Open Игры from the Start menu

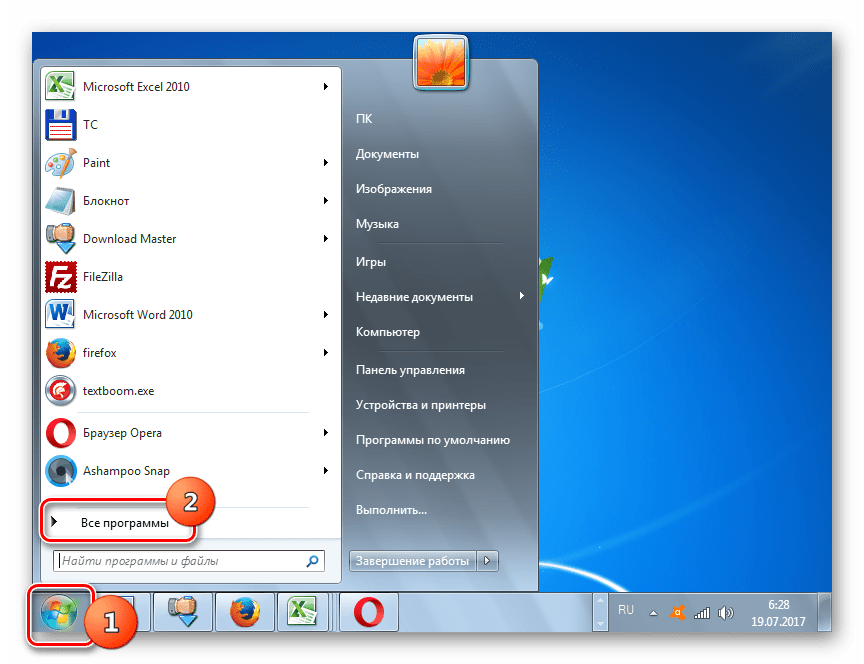[370, 262]
